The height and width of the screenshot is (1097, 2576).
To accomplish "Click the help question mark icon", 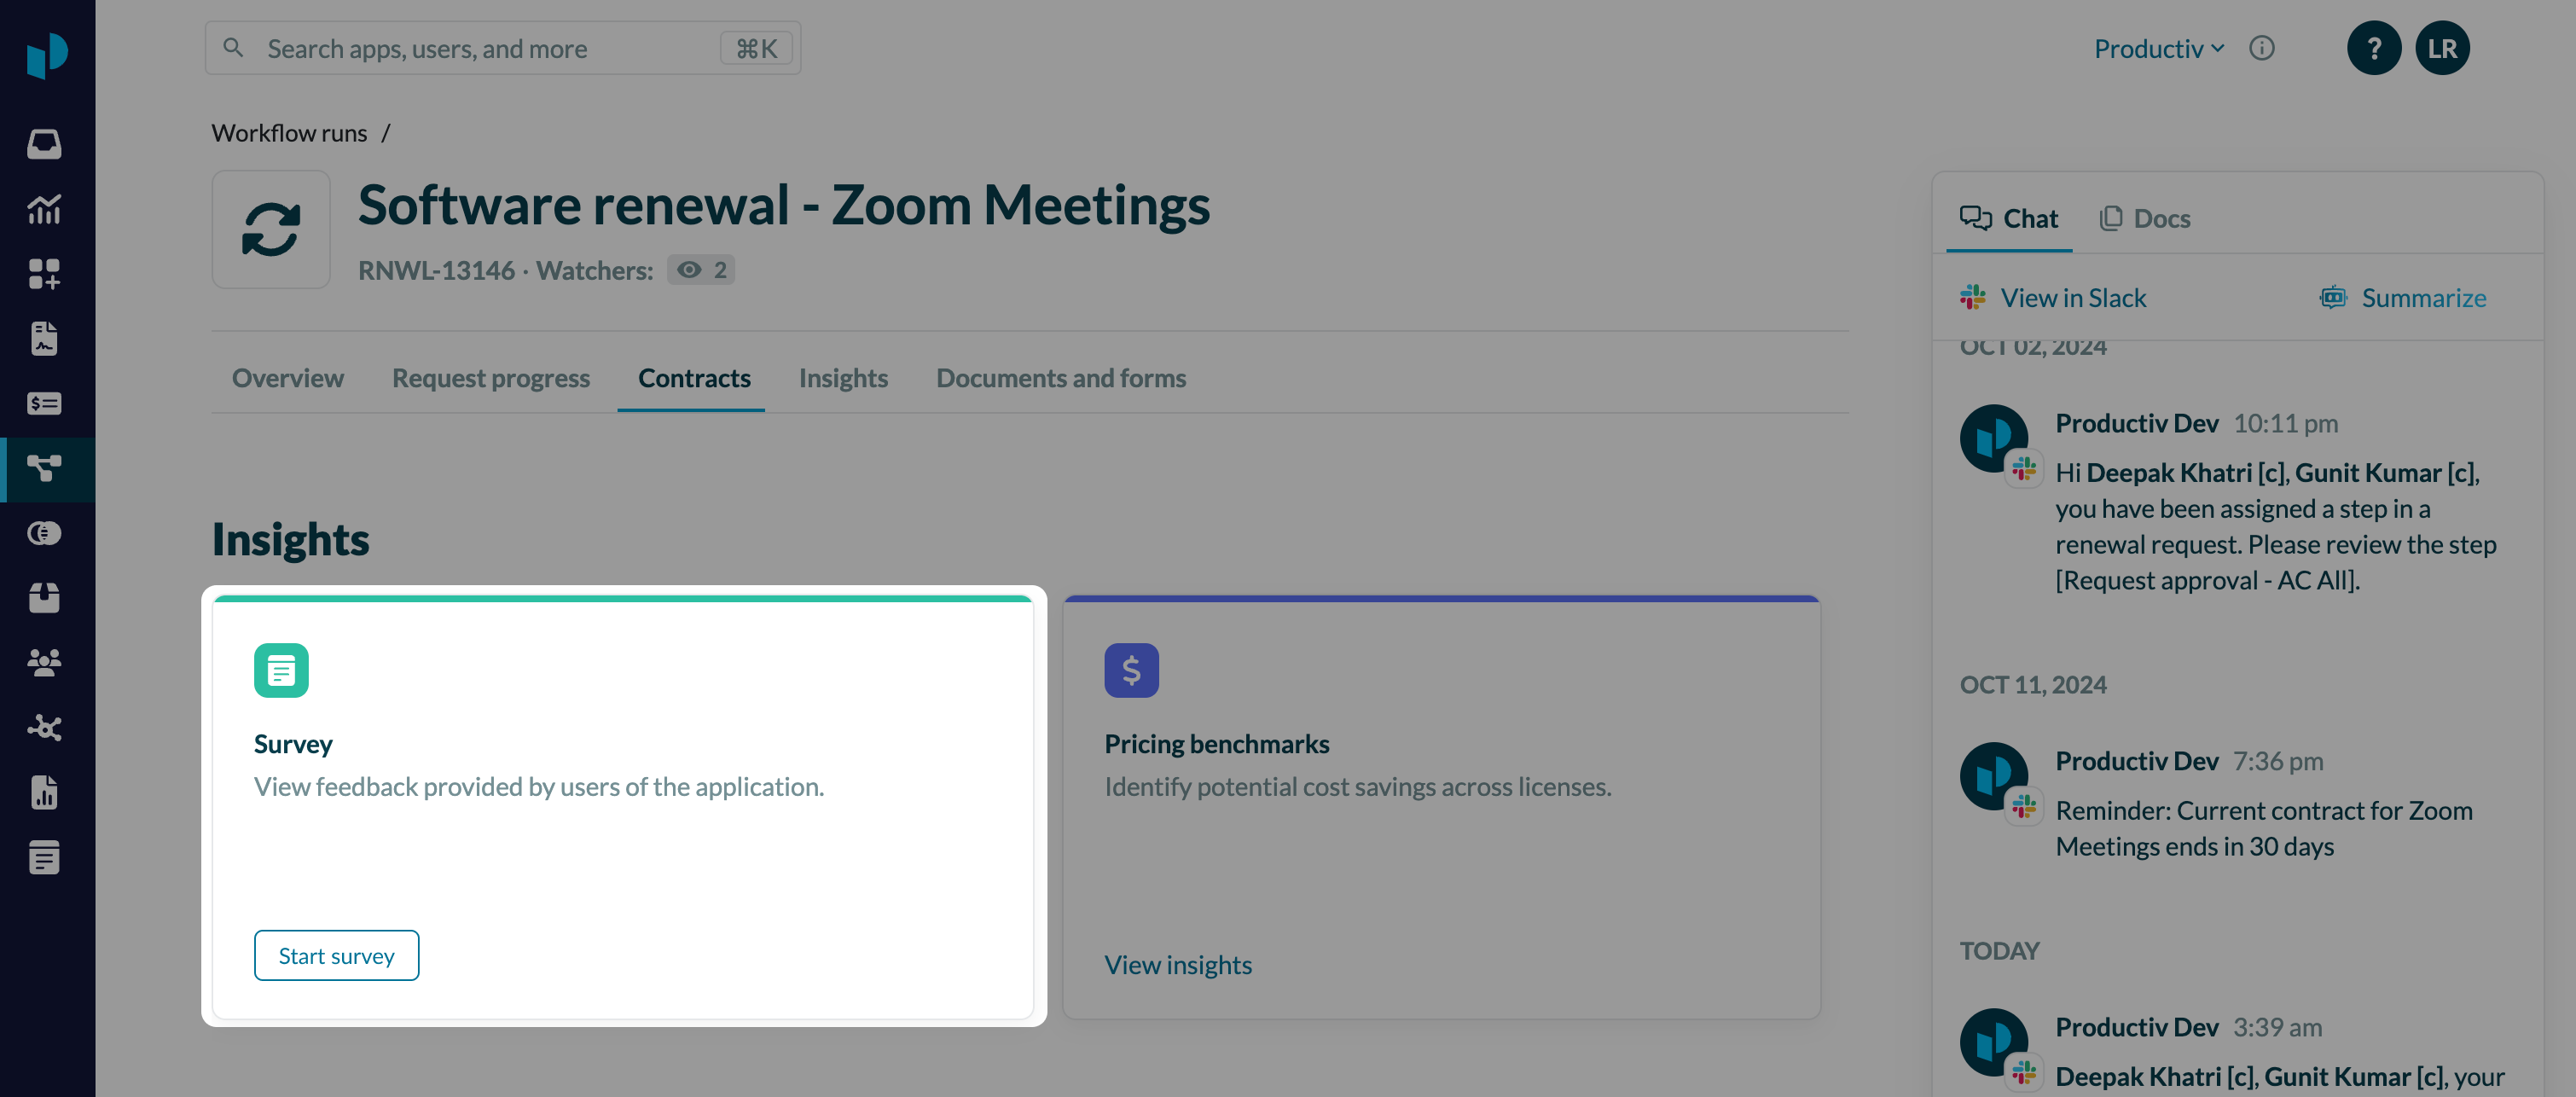I will 2373,48.
